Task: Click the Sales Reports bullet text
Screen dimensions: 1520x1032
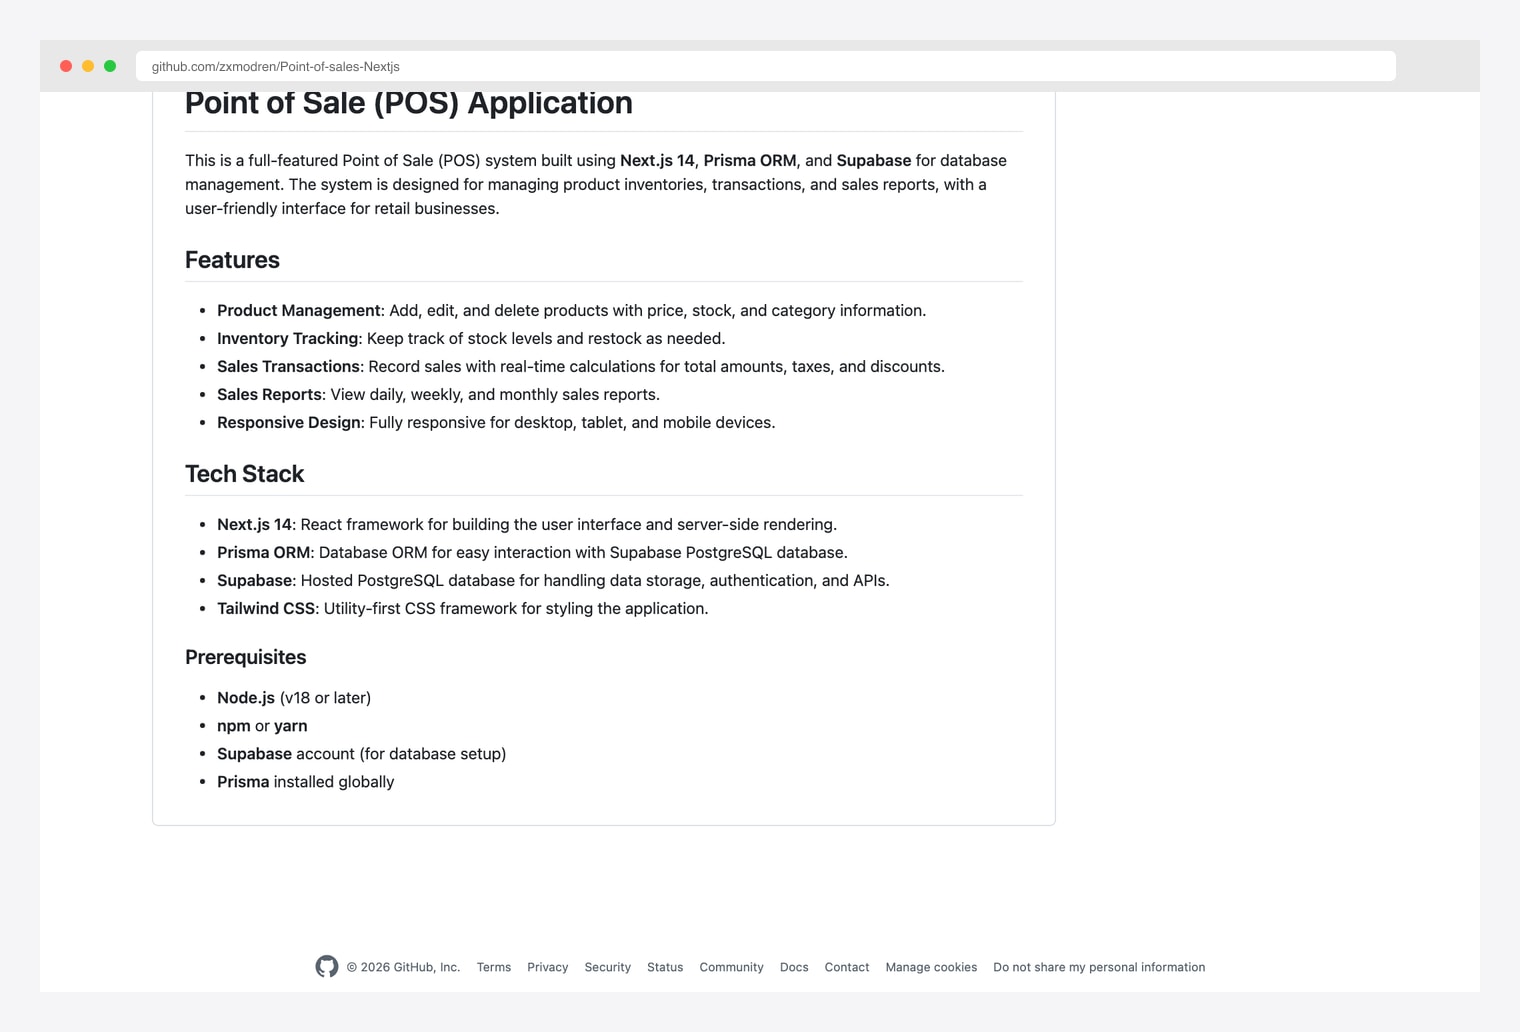Action: (x=438, y=395)
